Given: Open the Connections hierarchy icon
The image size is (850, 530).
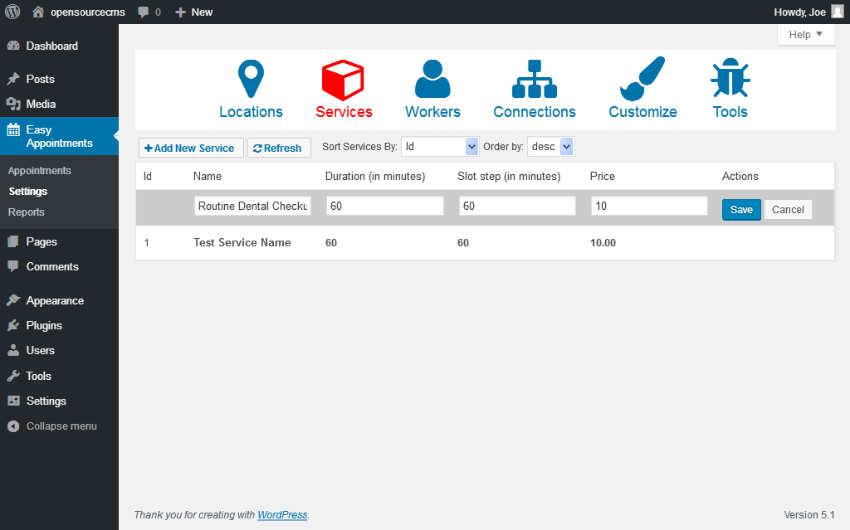Looking at the screenshot, I should 534,79.
